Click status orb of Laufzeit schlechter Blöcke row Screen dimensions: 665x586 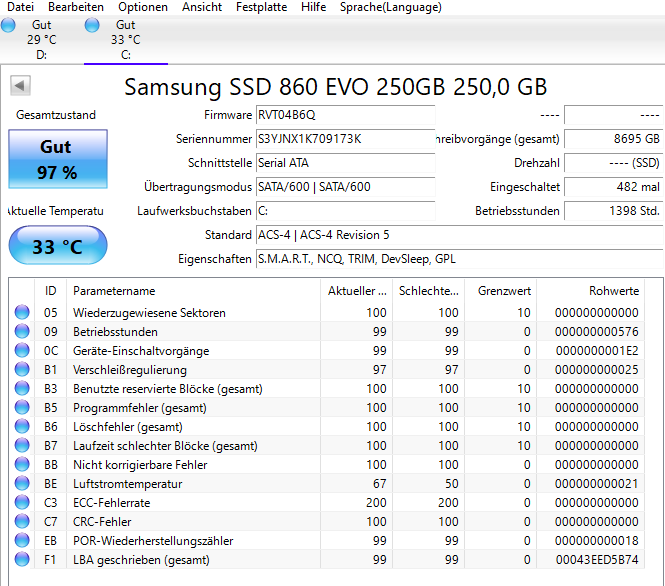tap(22, 445)
